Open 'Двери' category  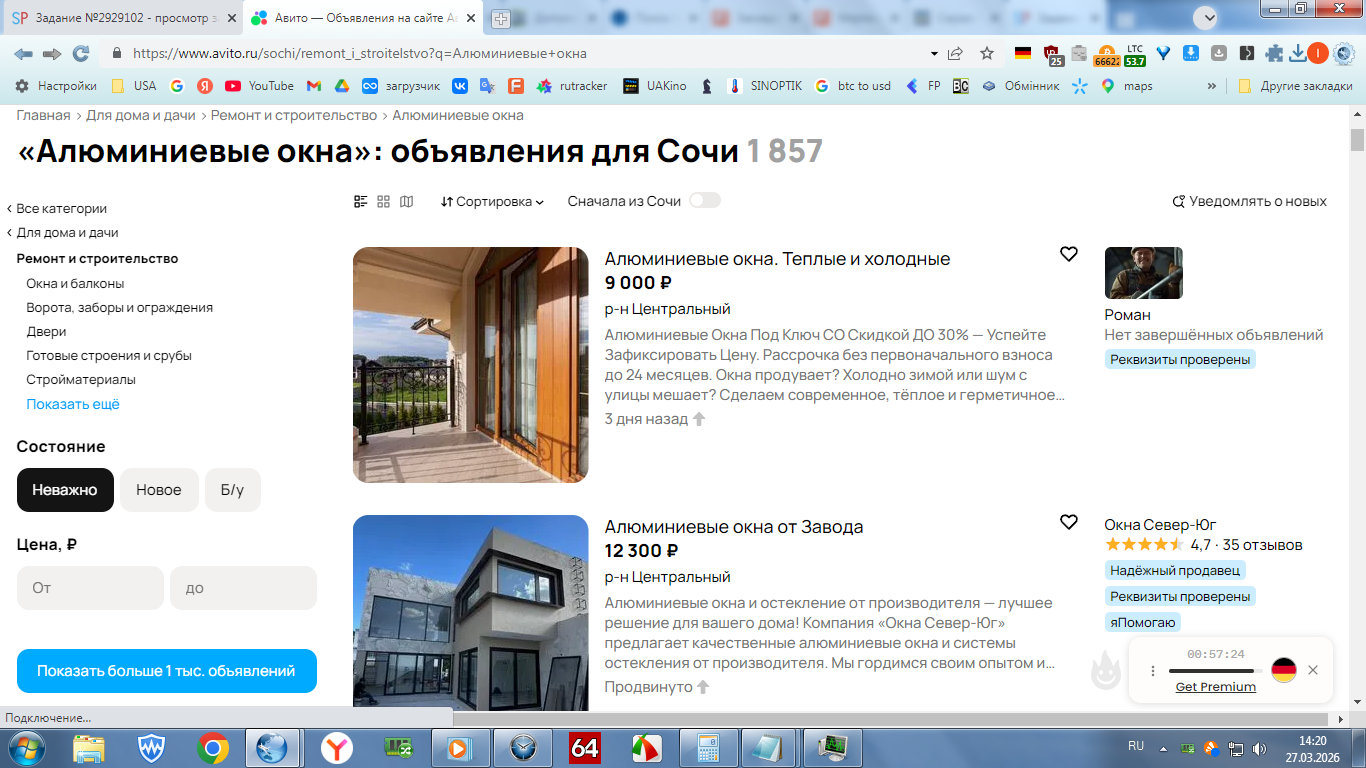pyautogui.click(x=46, y=331)
